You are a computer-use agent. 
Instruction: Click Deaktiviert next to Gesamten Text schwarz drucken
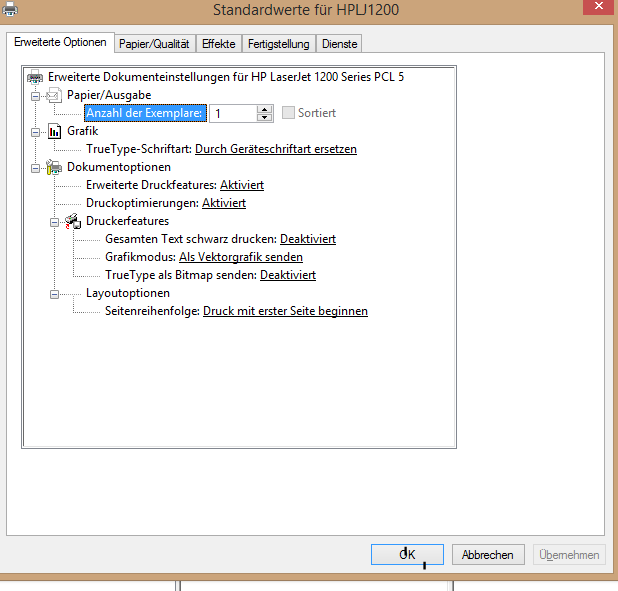point(308,239)
